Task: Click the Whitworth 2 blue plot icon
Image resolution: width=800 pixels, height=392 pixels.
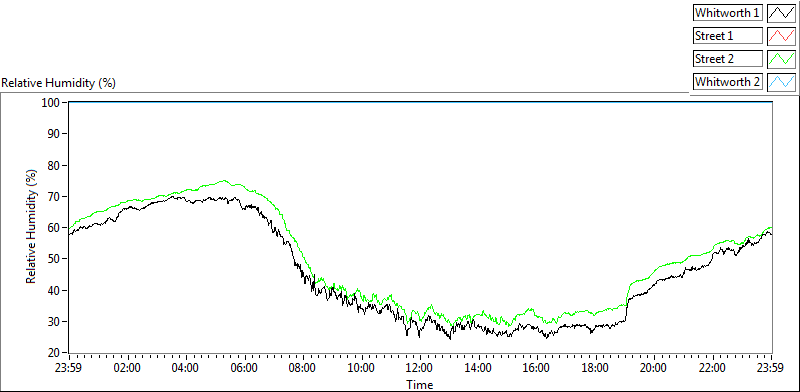Action: [x=781, y=82]
